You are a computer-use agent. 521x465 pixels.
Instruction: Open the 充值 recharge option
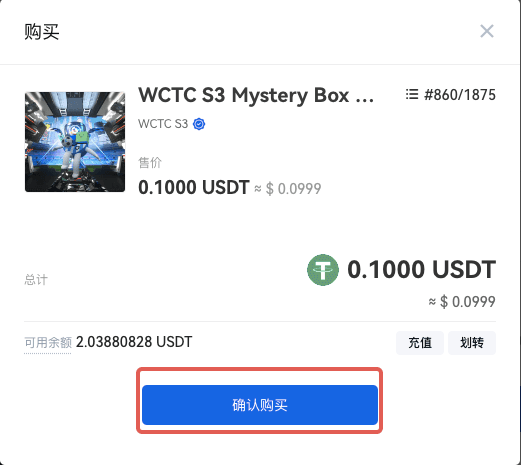click(x=420, y=343)
